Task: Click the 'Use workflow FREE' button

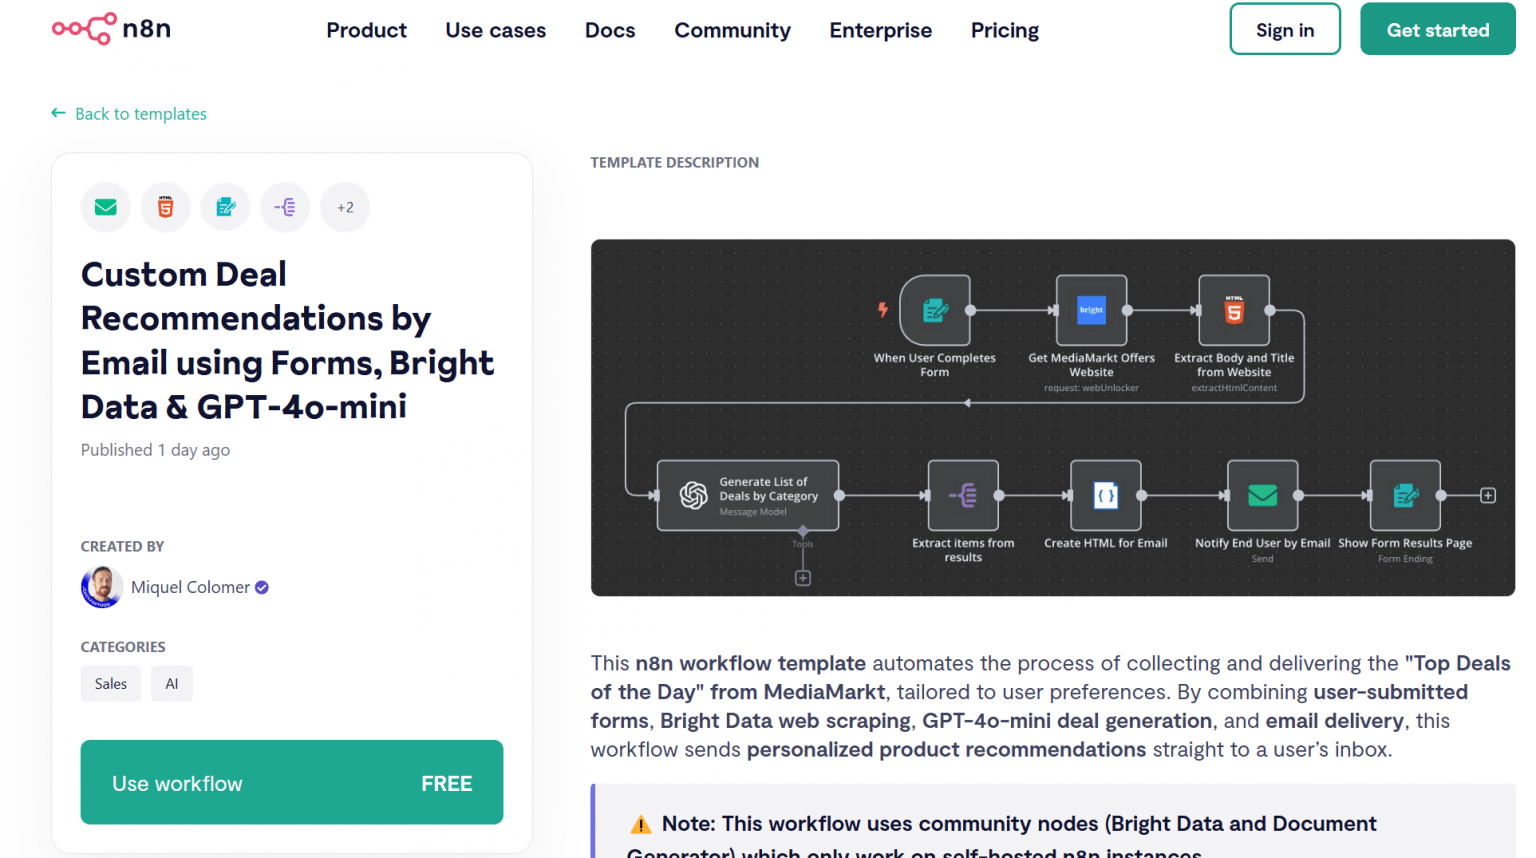Action: (x=291, y=783)
